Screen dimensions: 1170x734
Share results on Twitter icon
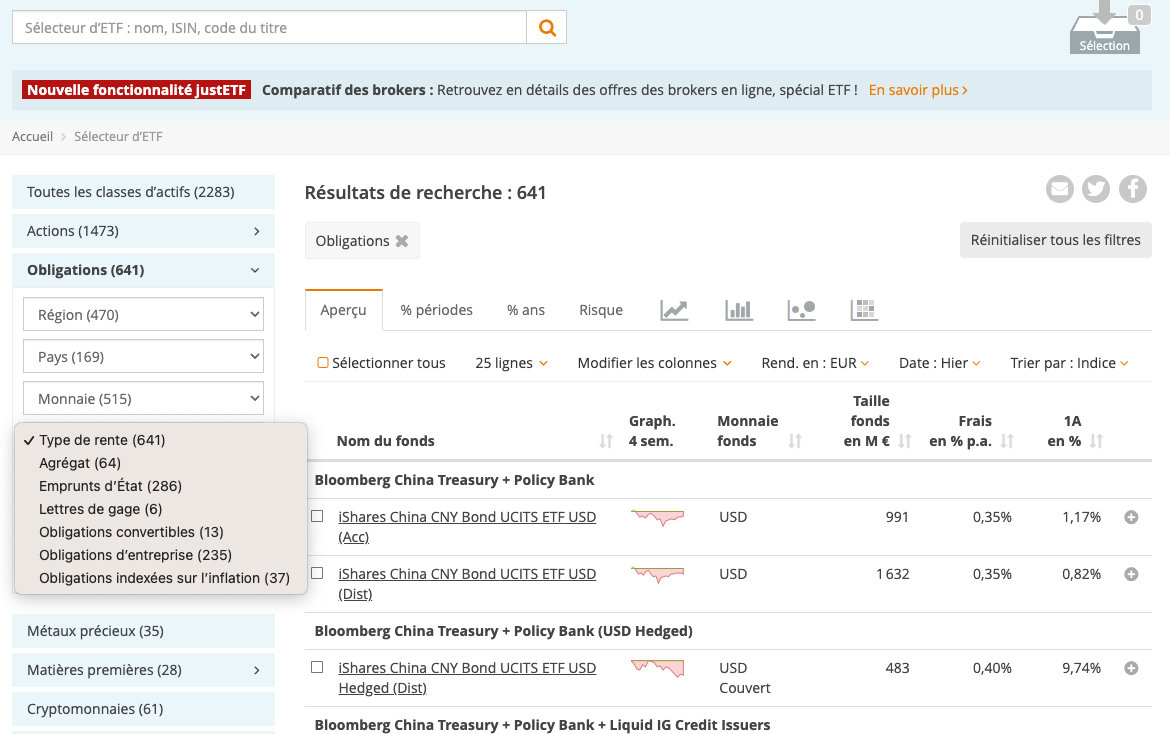1096,189
